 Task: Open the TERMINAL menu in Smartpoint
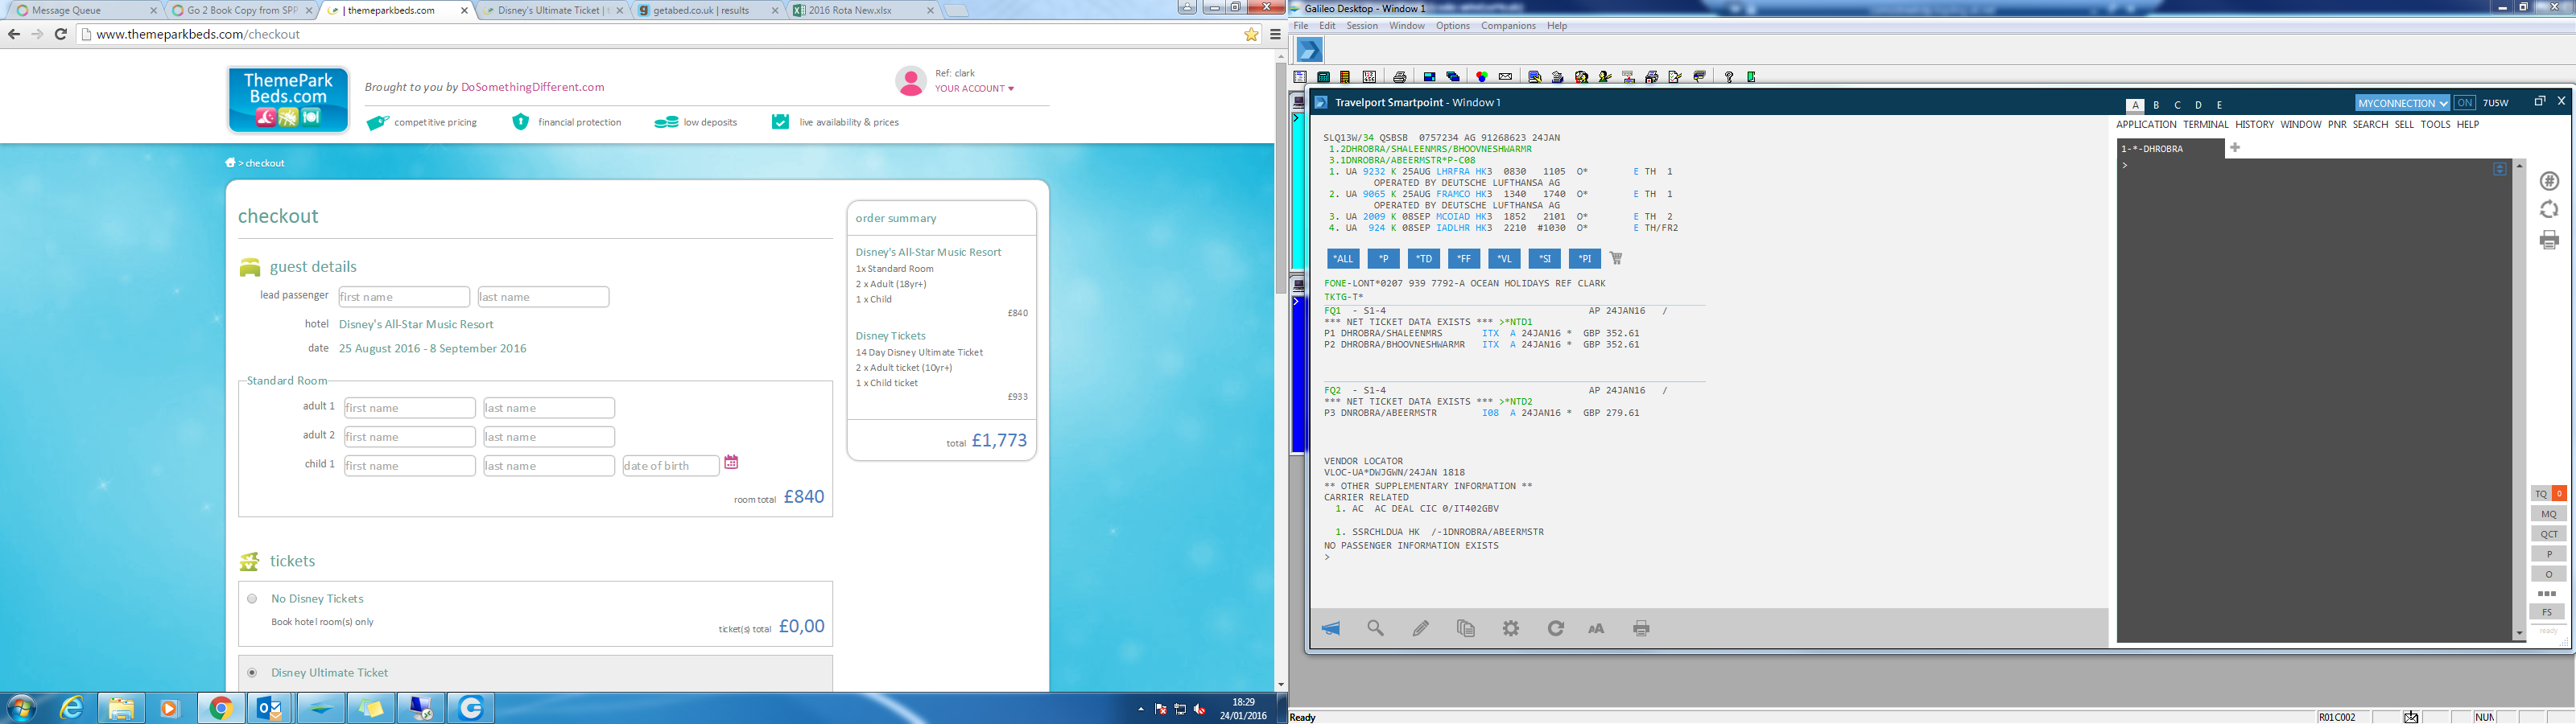pyautogui.click(x=2206, y=125)
